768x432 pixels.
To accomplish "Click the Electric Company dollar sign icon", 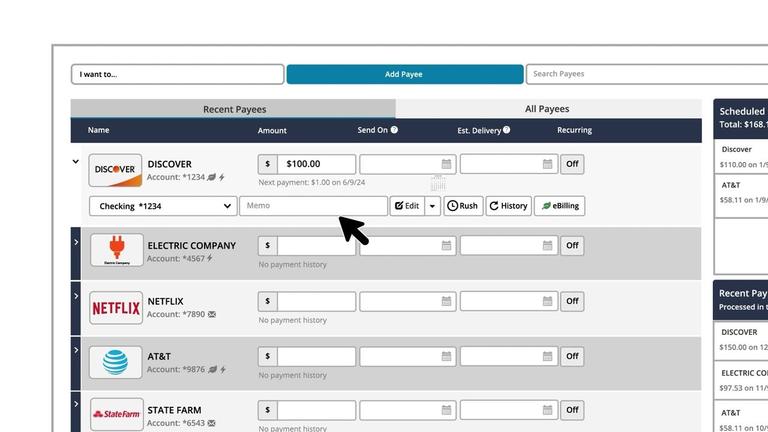I will [x=267, y=245].
